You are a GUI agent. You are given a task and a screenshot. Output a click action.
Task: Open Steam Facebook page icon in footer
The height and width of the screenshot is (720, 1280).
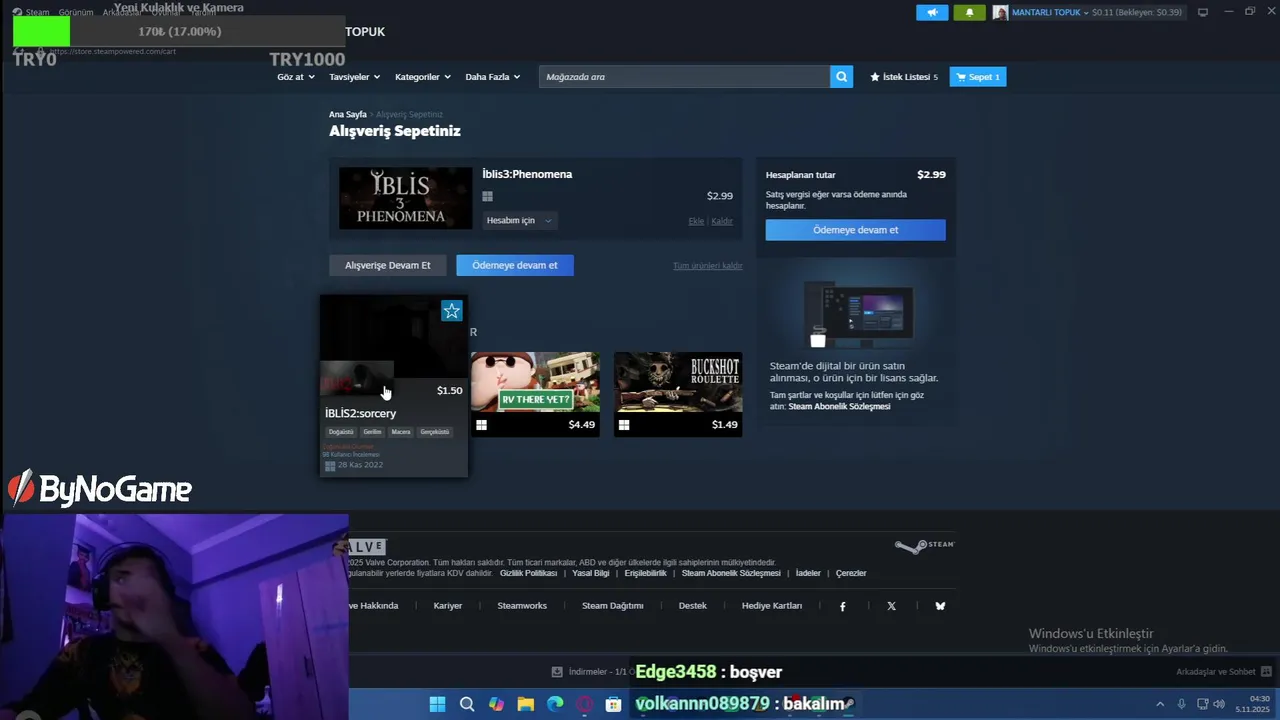pos(842,606)
